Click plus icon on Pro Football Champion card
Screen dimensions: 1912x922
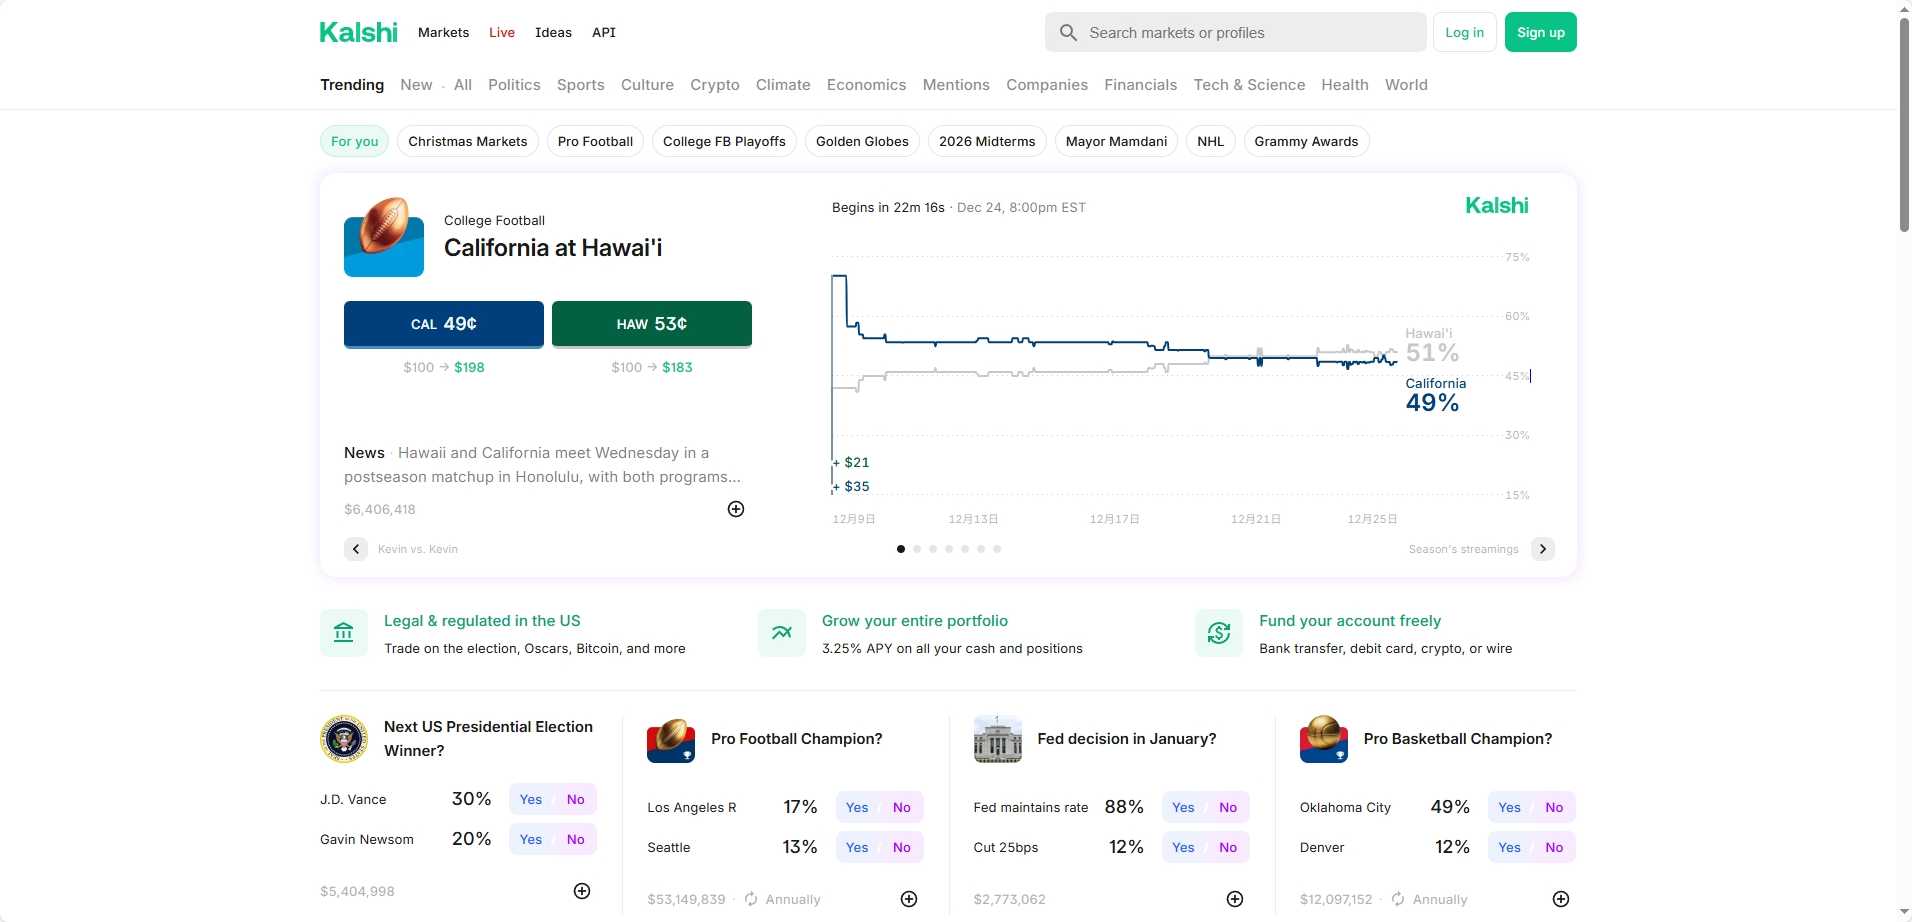pyautogui.click(x=909, y=899)
